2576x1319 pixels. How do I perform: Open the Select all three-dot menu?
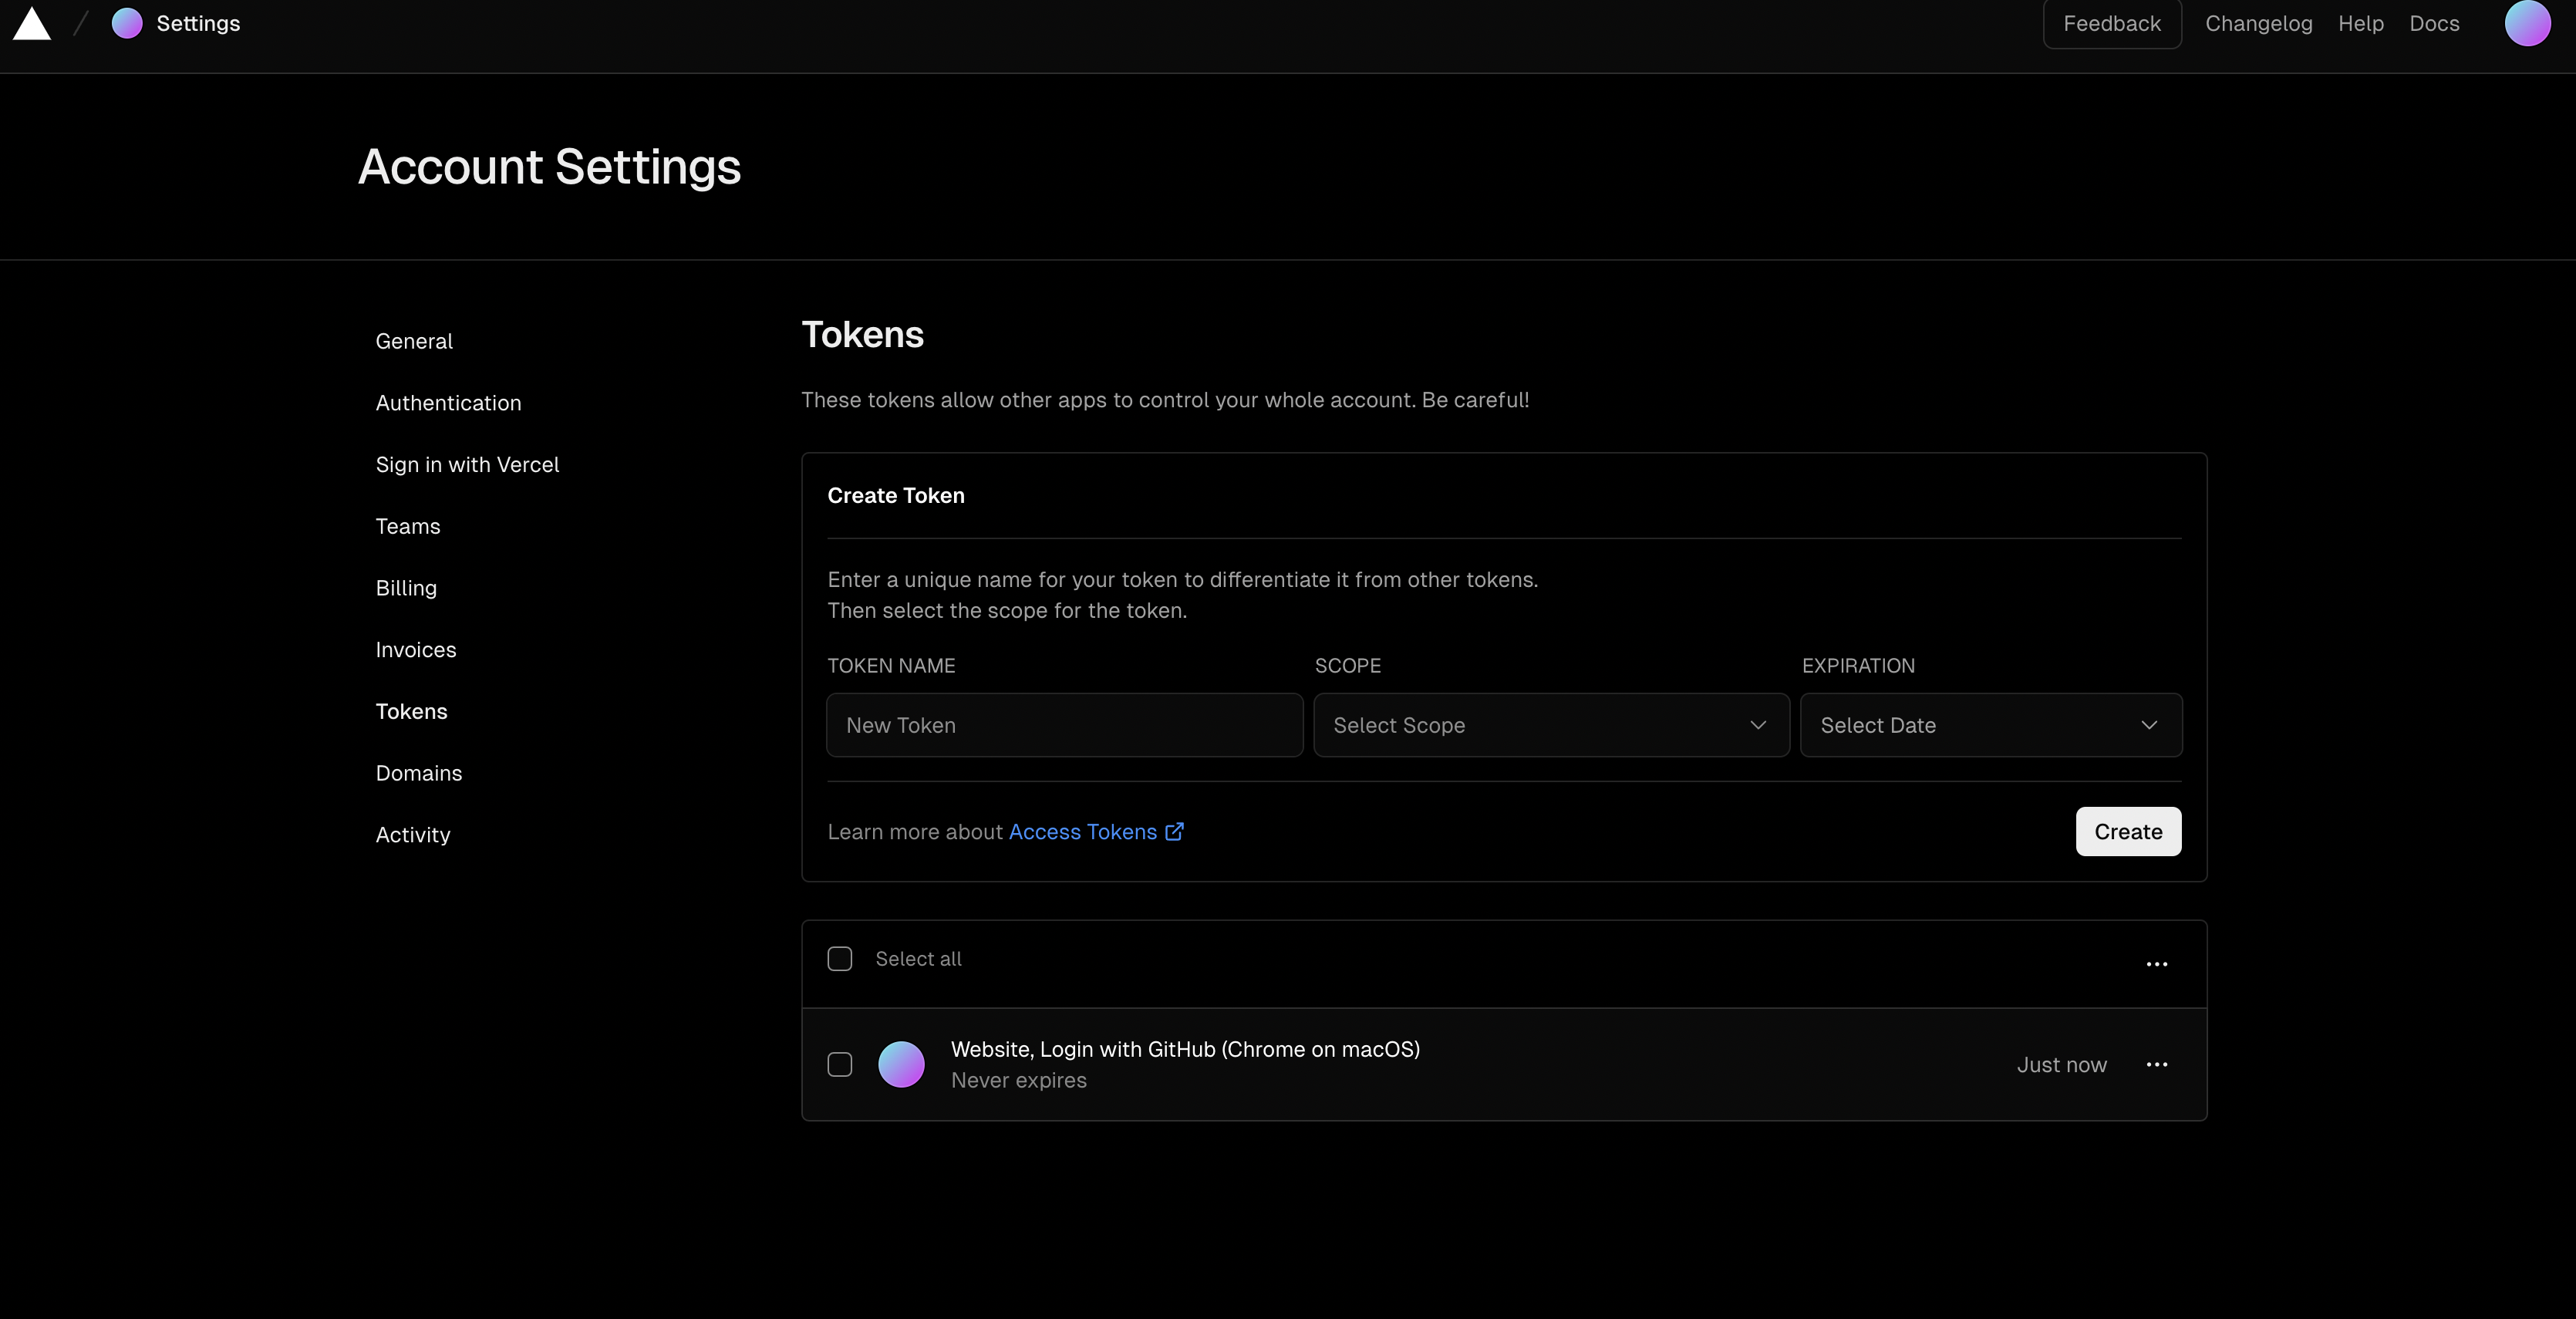tap(2156, 964)
